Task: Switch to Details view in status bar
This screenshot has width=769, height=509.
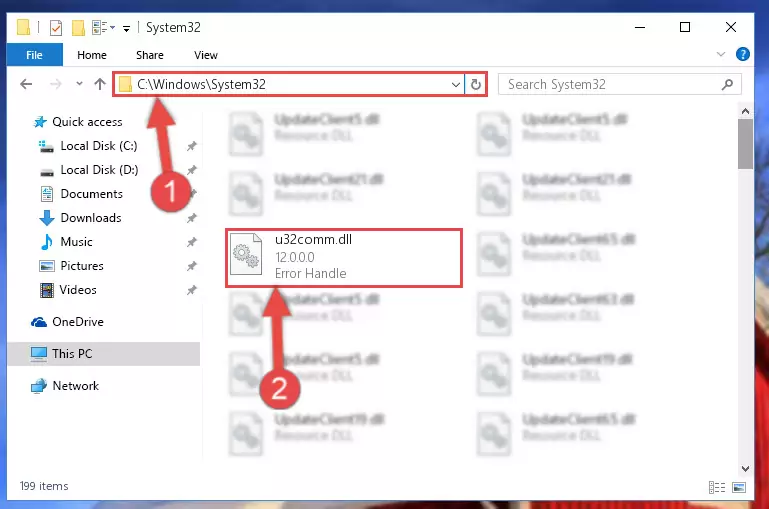Action: pyautogui.click(x=717, y=487)
